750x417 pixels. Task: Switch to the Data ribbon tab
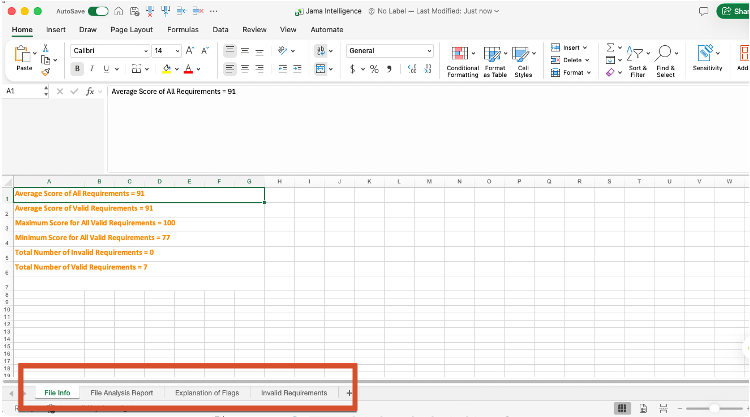[220, 30]
